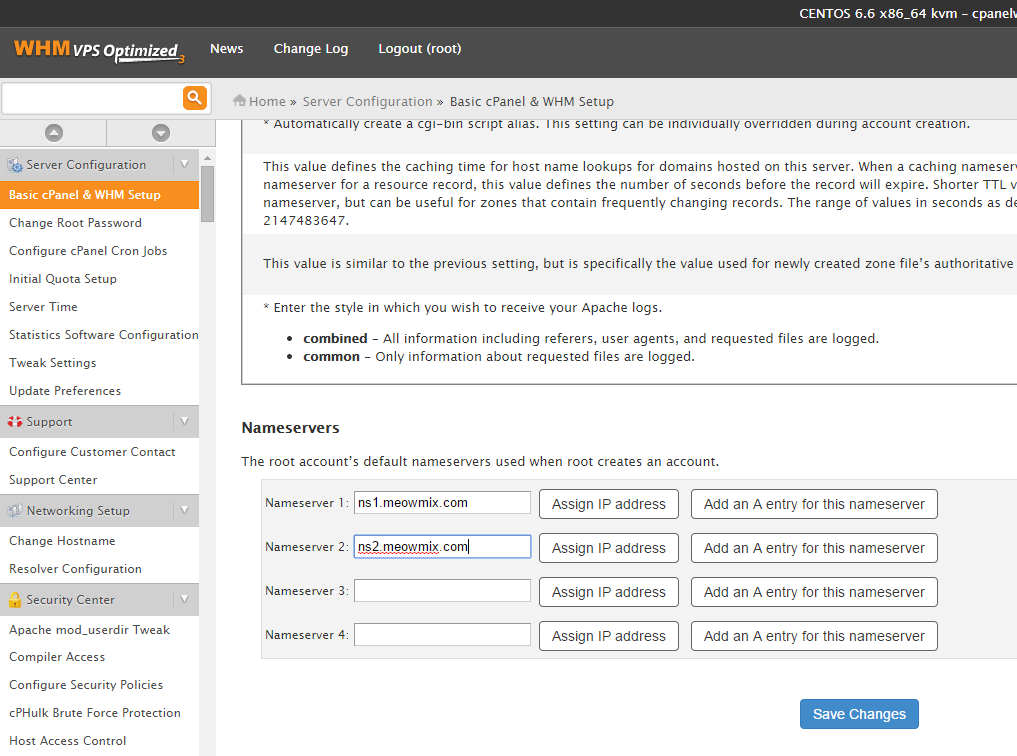This screenshot has height=756, width=1017.
Task: Open Tweak Settings
Action: [53, 362]
